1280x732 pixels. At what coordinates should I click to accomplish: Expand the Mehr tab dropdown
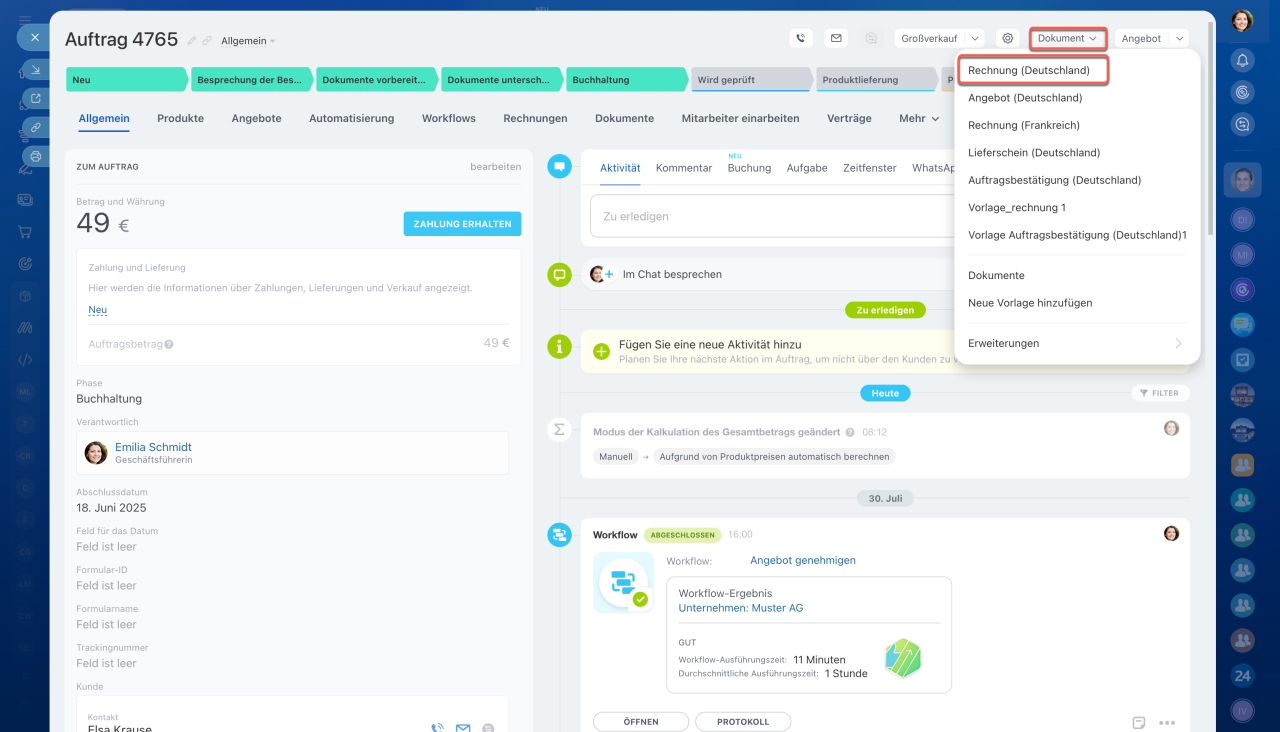pos(918,118)
